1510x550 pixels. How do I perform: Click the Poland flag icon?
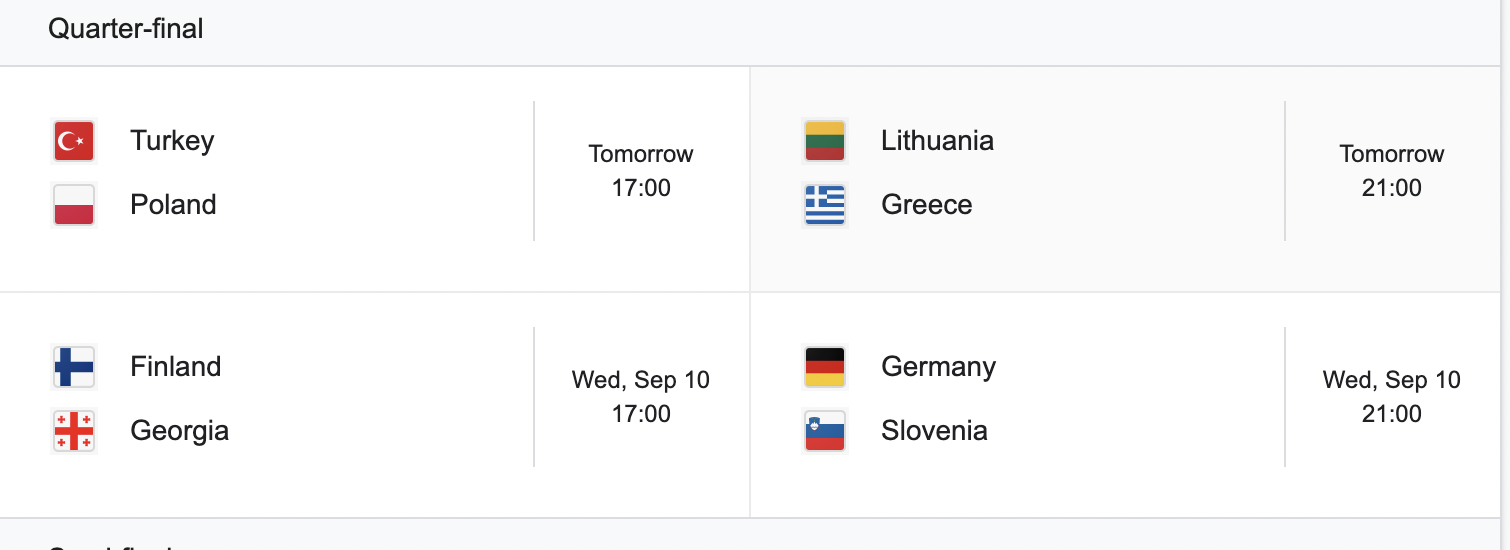(x=74, y=205)
